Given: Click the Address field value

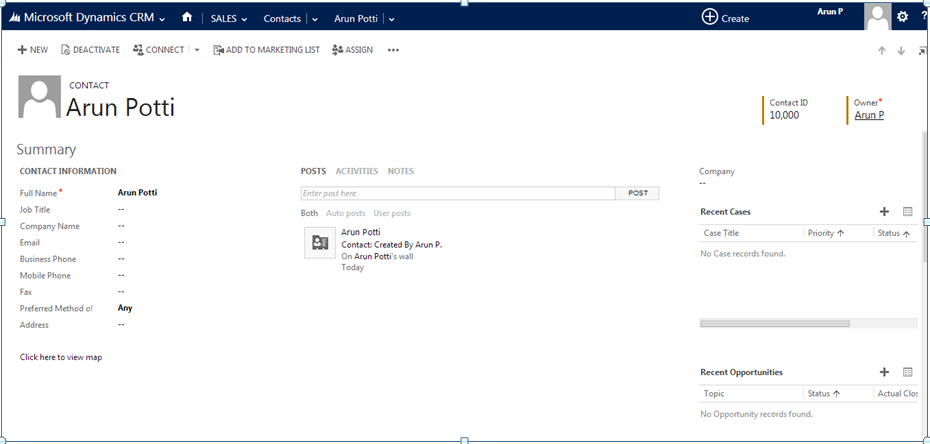Looking at the screenshot, I should point(121,325).
